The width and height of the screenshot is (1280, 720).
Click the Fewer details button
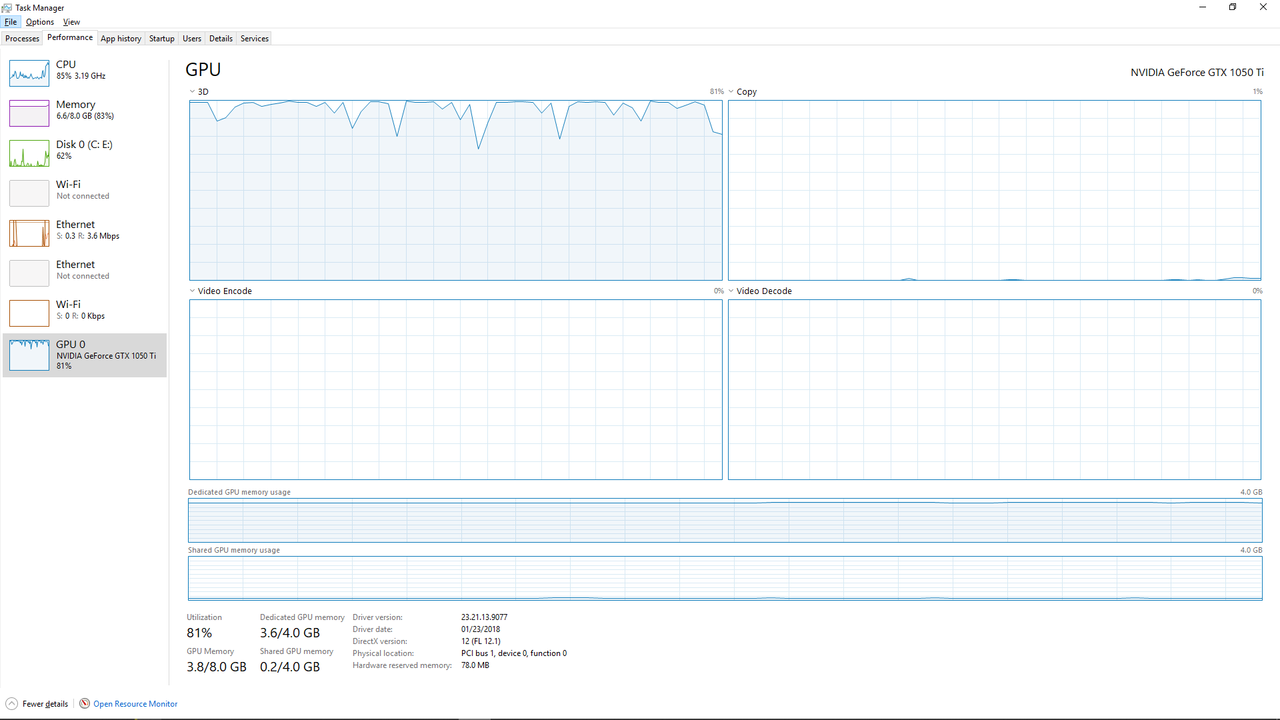[x=37, y=704]
